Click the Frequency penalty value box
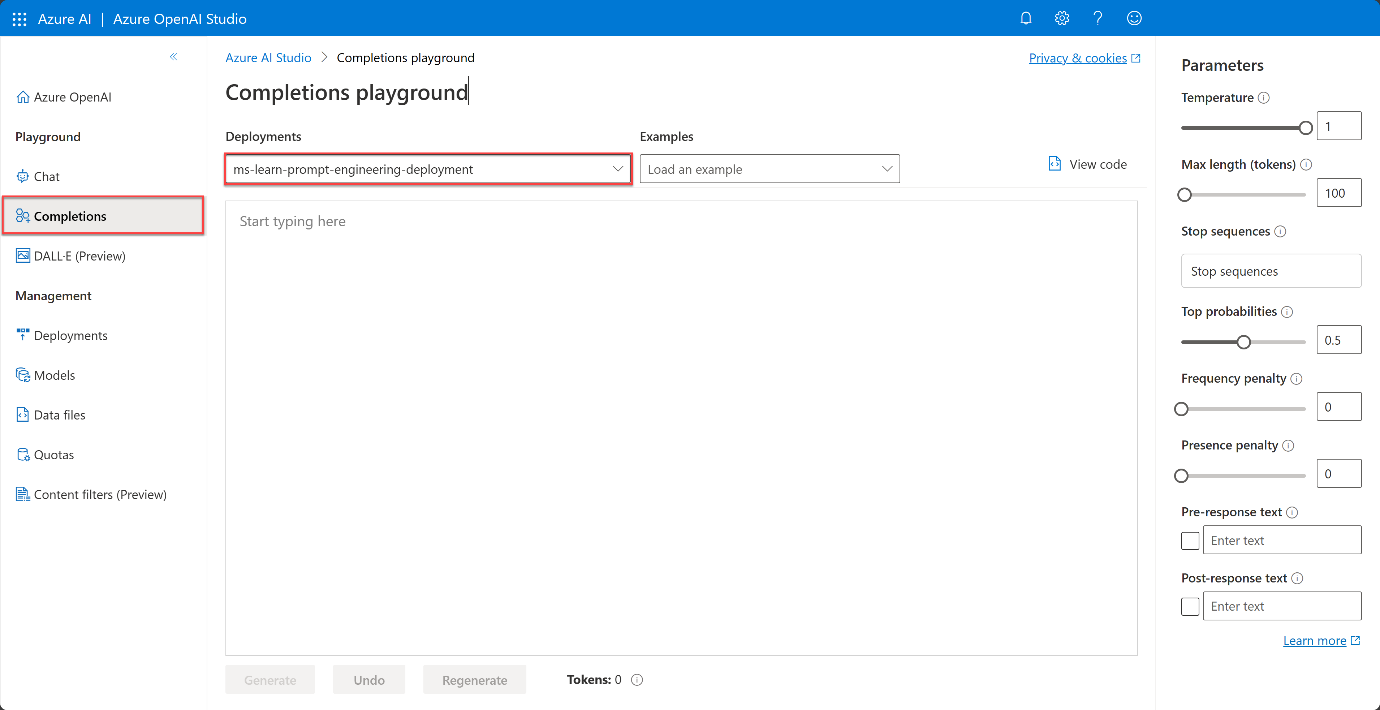 (x=1339, y=407)
